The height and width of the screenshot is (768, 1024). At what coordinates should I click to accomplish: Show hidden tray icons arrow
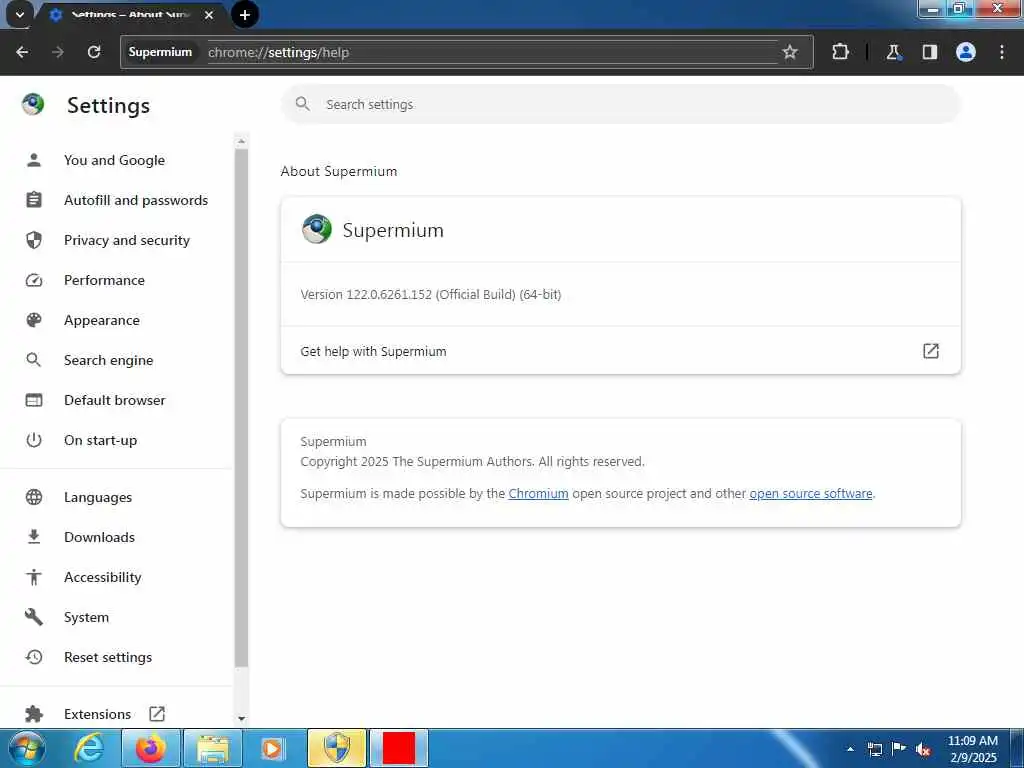[850, 749]
